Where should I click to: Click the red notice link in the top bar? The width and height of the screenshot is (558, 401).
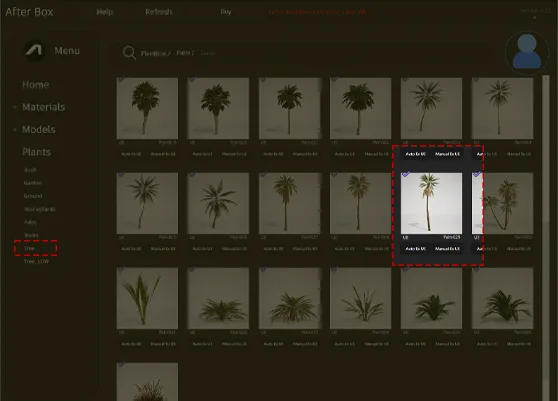point(317,12)
